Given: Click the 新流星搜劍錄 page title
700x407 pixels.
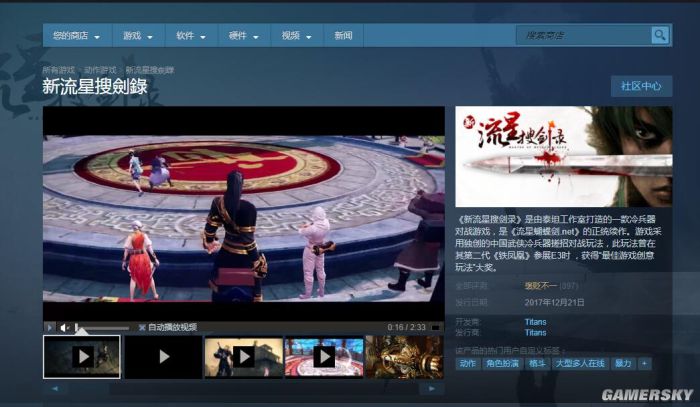Looking at the screenshot, I should 95,87.
